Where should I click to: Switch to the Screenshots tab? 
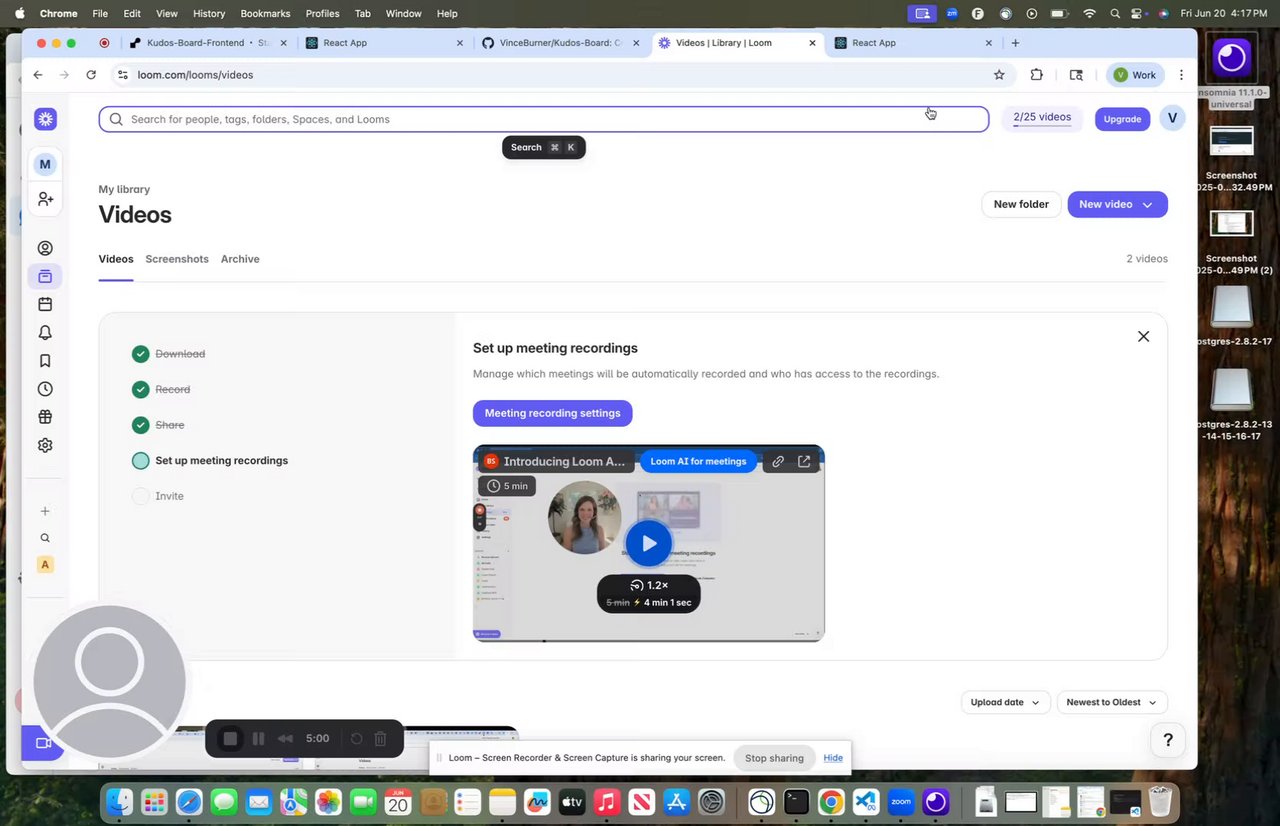click(177, 259)
